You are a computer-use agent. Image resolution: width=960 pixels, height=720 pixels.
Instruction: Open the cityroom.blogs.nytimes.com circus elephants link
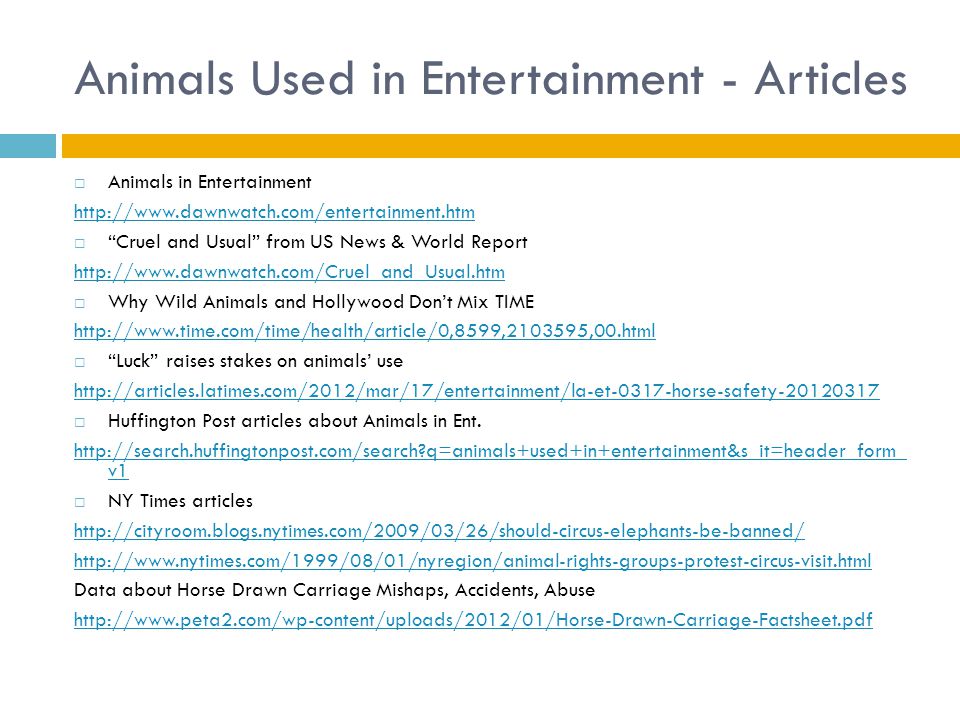(x=439, y=531)
